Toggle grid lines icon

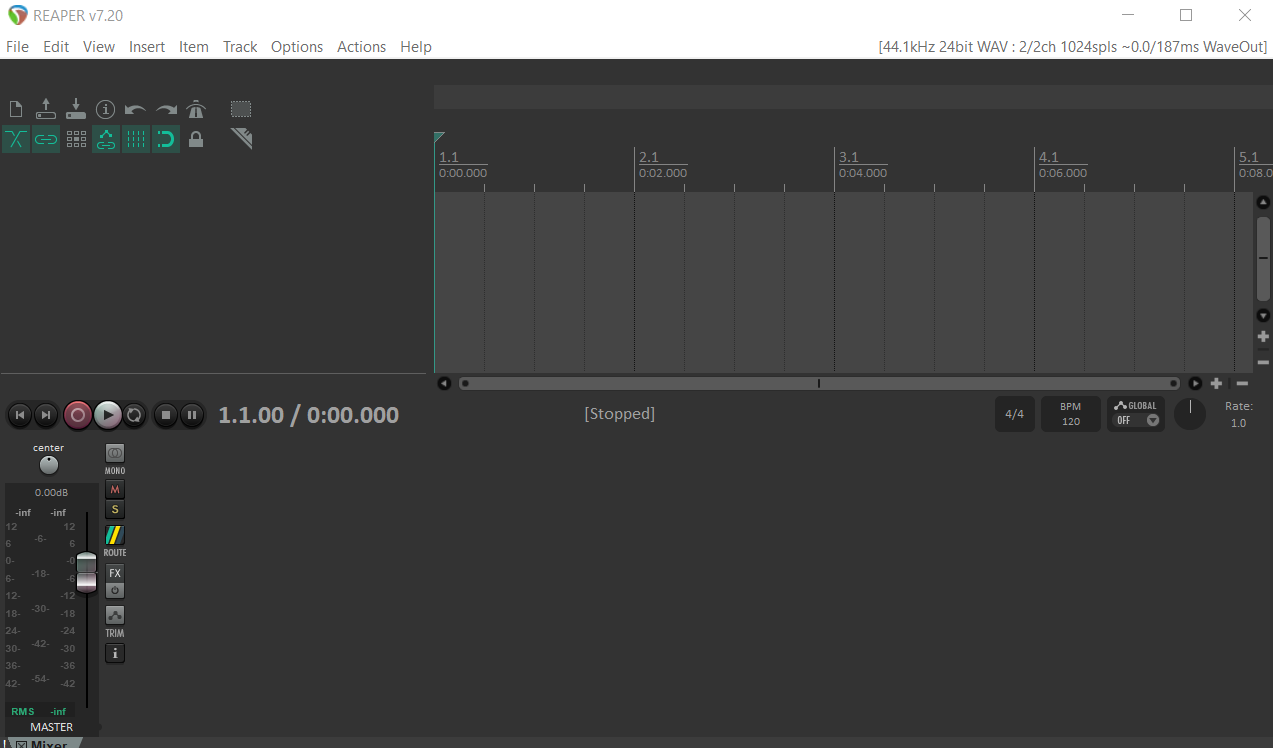[x=136, y=139]
